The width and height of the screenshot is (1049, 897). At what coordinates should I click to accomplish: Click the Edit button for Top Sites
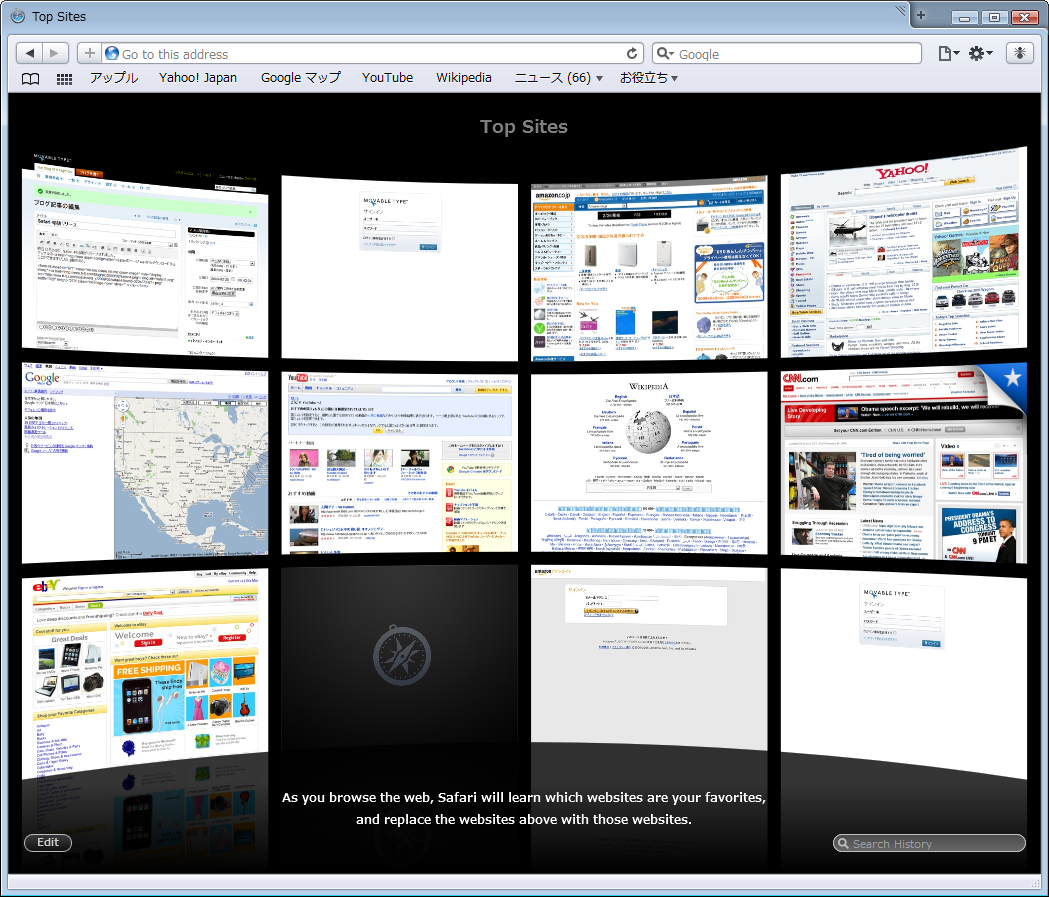click(47, 842)
